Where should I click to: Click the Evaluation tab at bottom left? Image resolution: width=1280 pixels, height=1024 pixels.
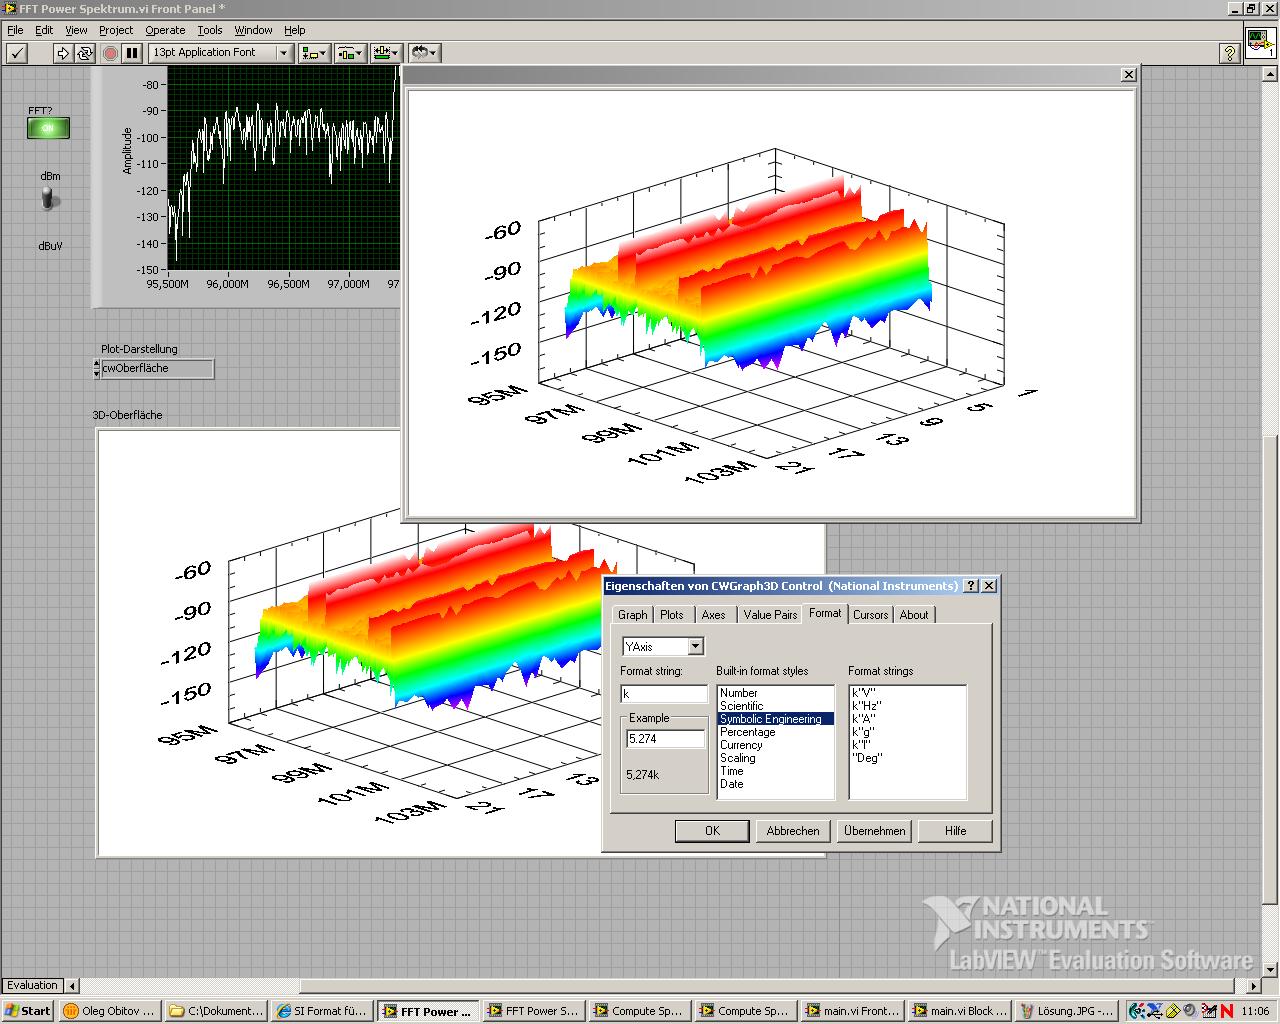(33, 985)
